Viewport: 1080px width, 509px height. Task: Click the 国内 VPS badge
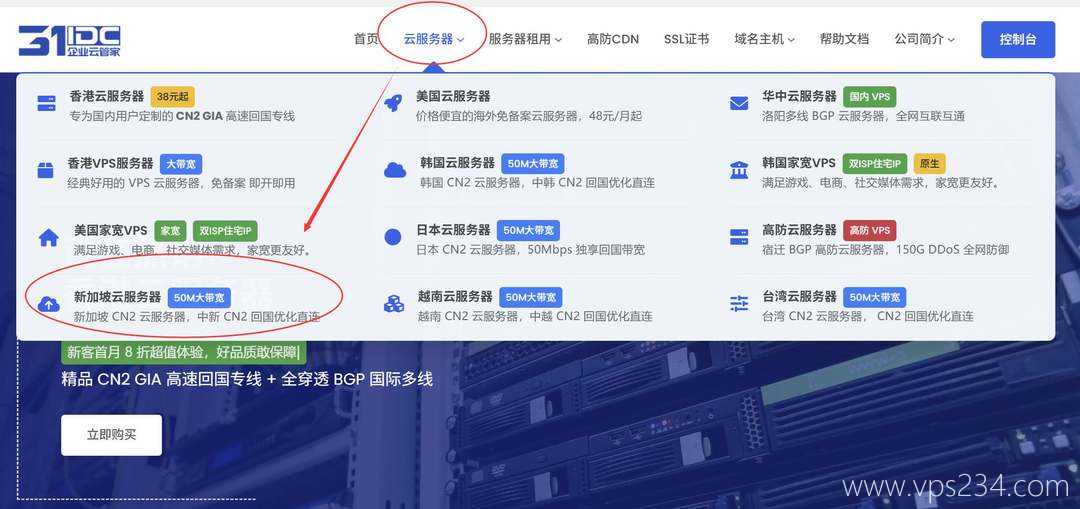click(870, 96)
